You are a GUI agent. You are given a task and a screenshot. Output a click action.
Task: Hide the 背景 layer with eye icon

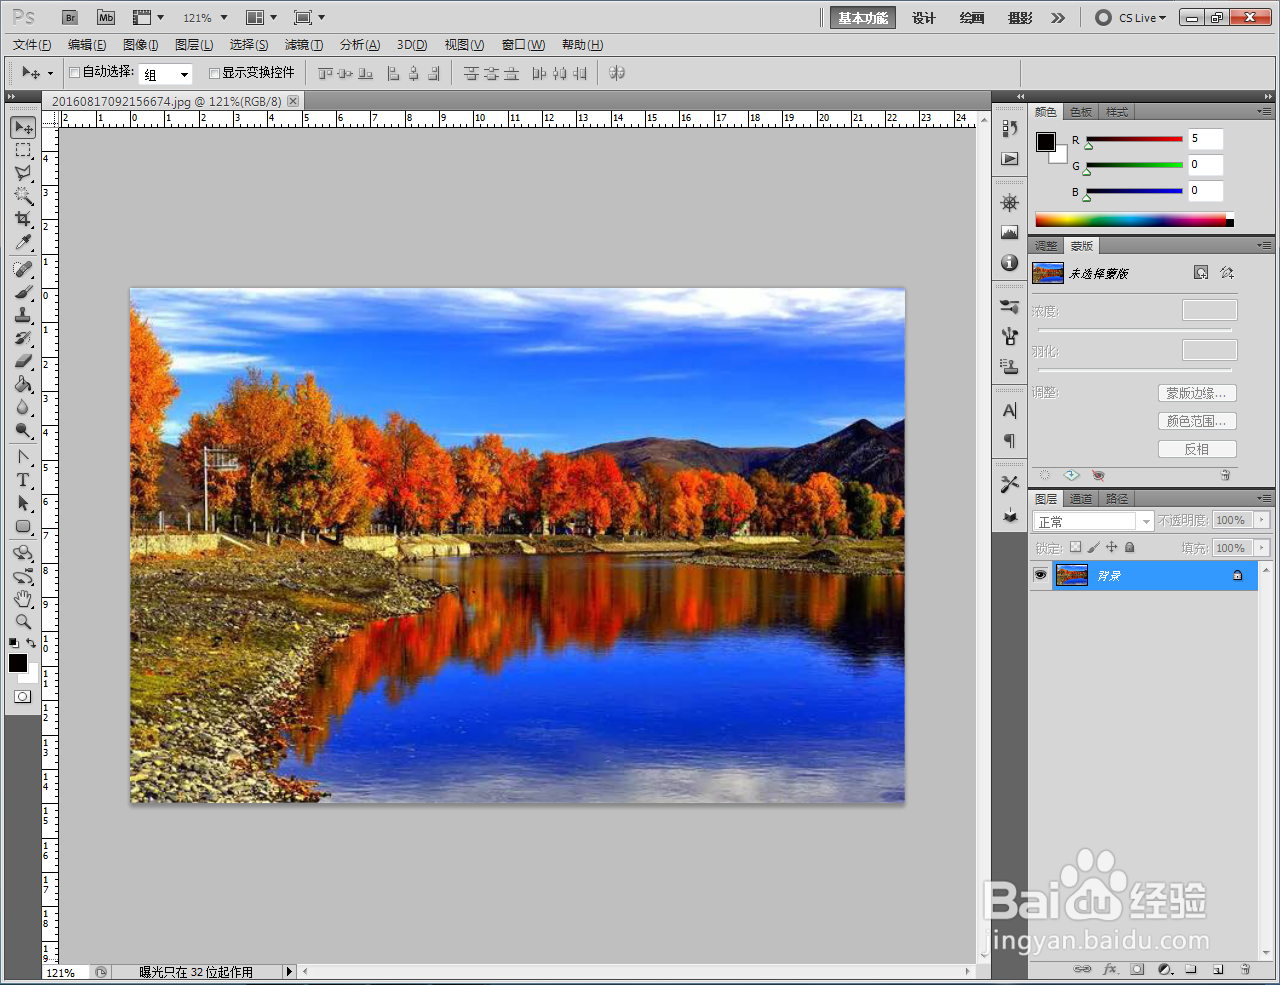(x=1040, y=575)
